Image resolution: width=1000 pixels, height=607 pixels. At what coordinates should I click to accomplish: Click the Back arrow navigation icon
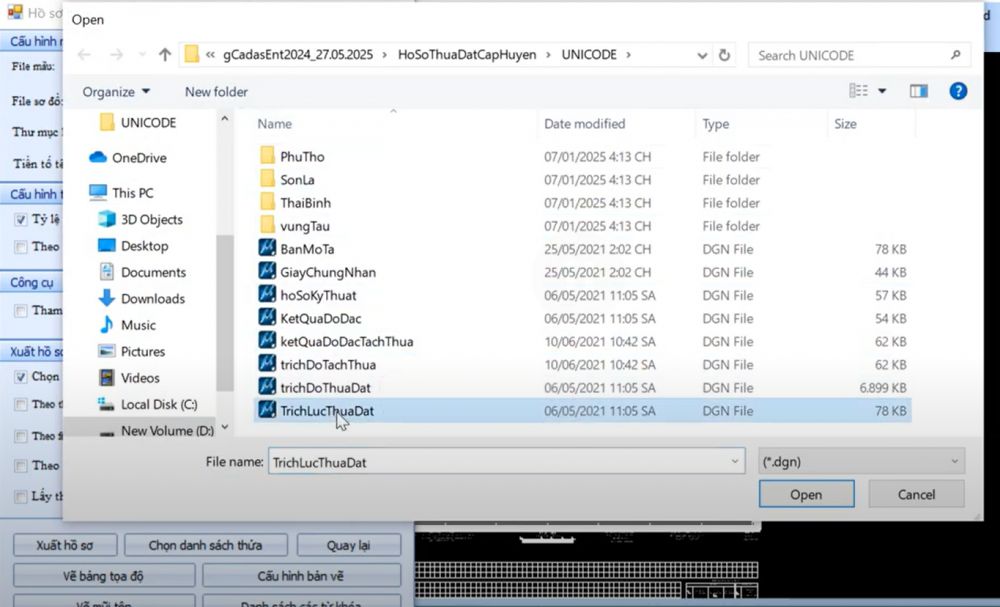click(85, 55)
